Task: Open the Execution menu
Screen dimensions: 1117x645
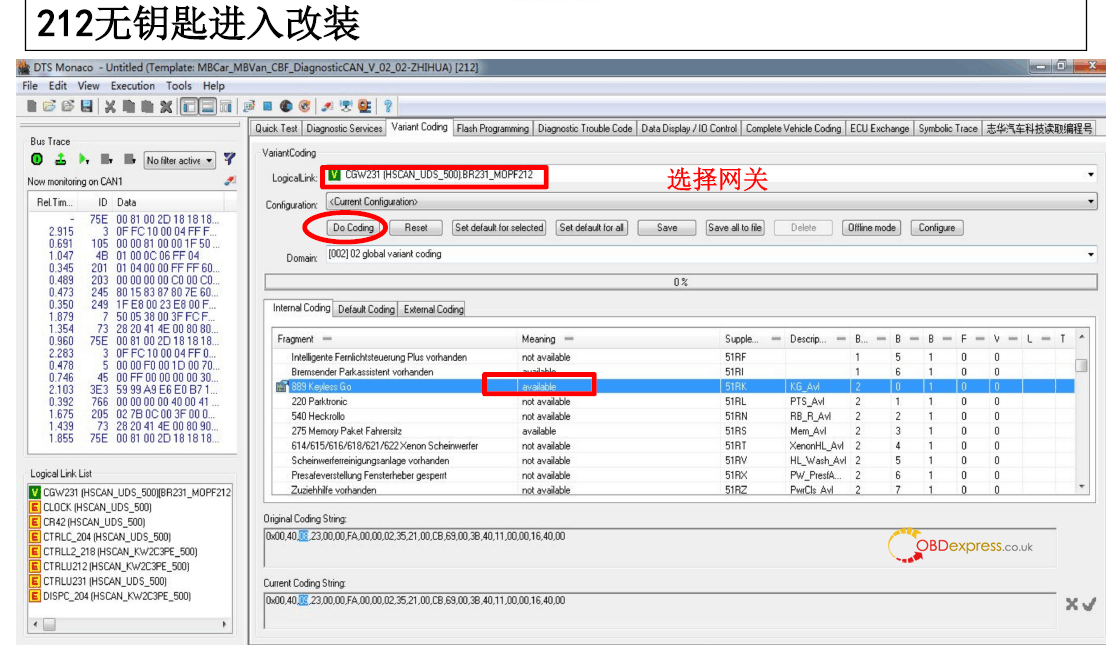Action: (133, 86)
